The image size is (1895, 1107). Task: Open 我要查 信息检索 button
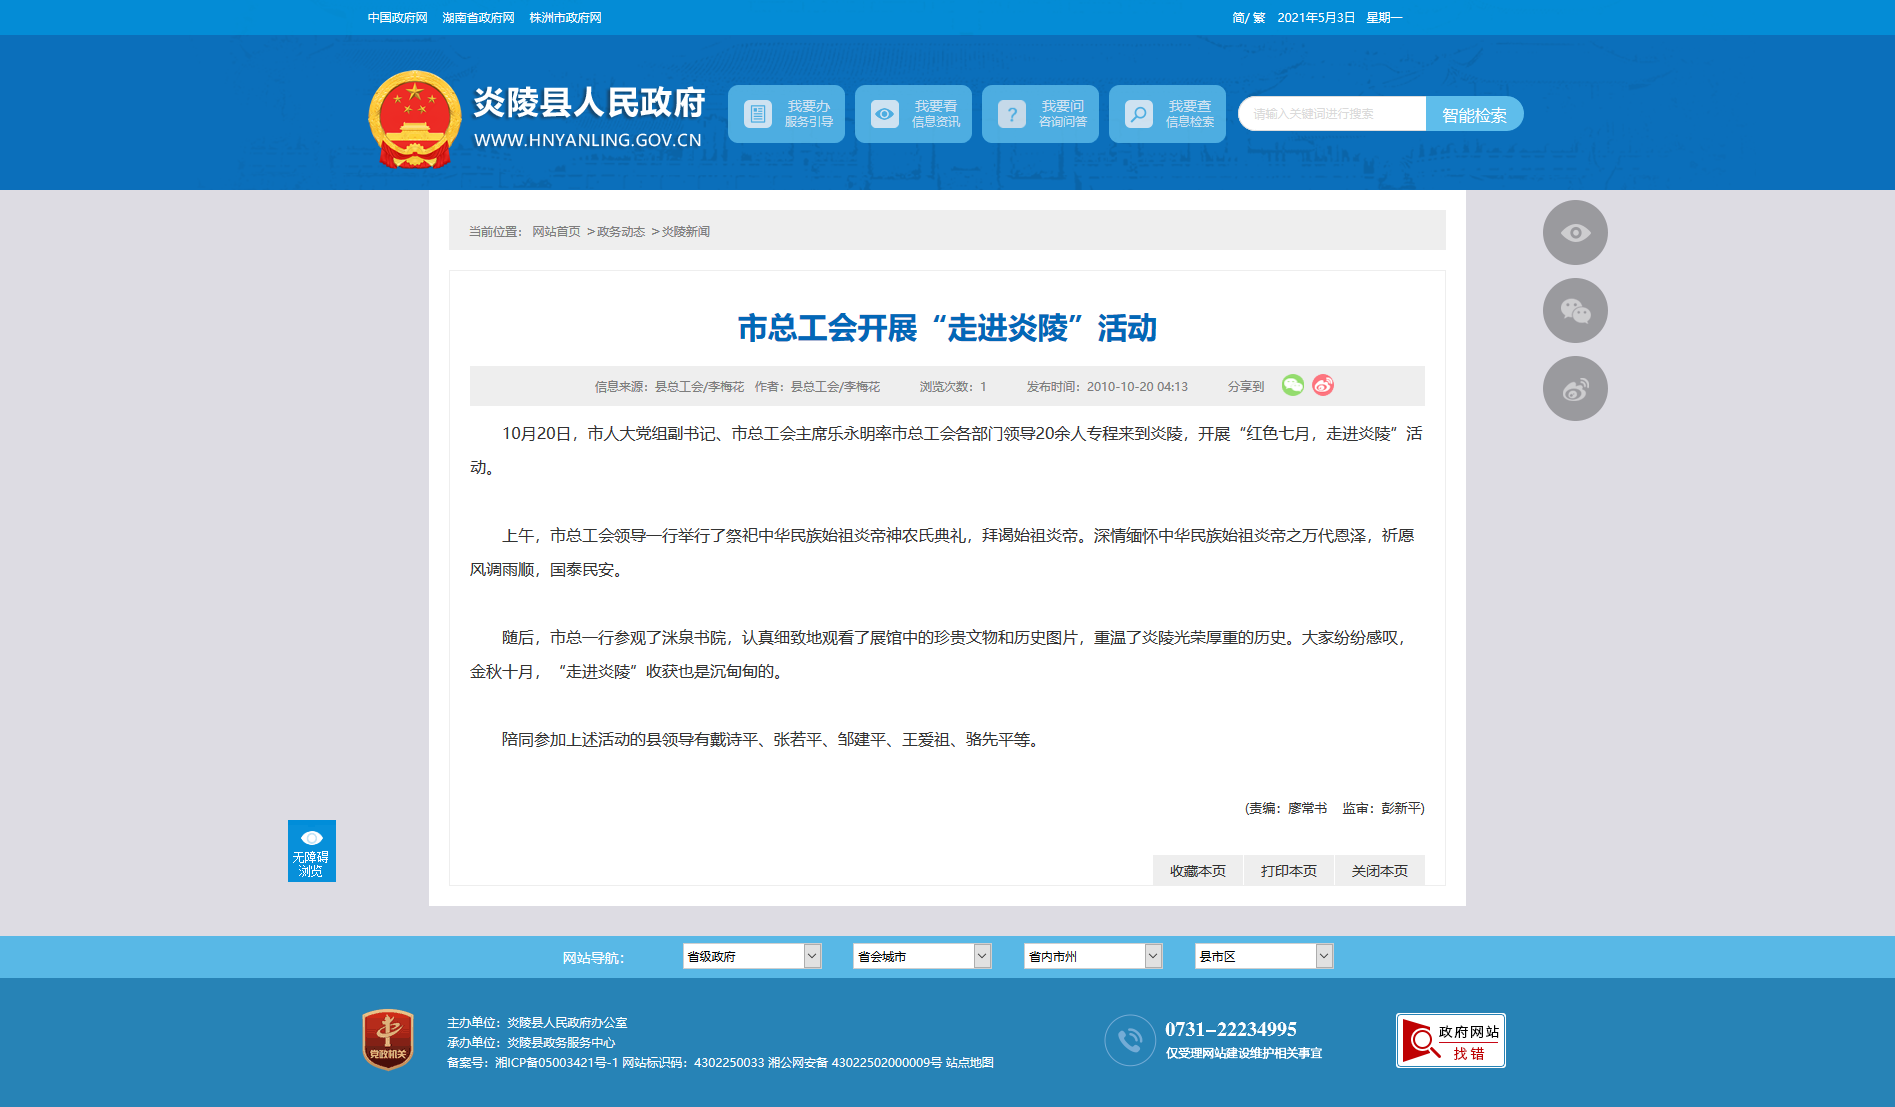[1167, 114]
